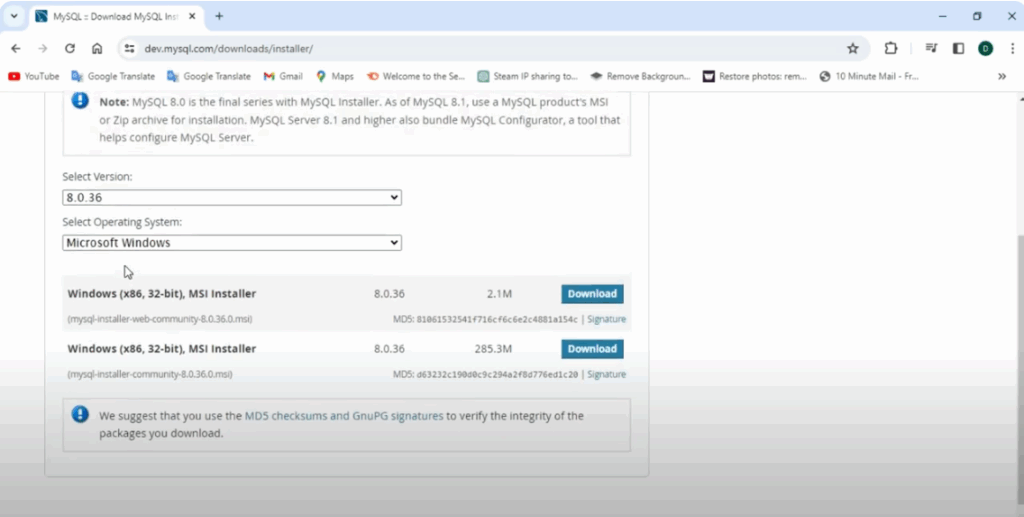Click the 'Select Operating System:' label

coord(122,222)
